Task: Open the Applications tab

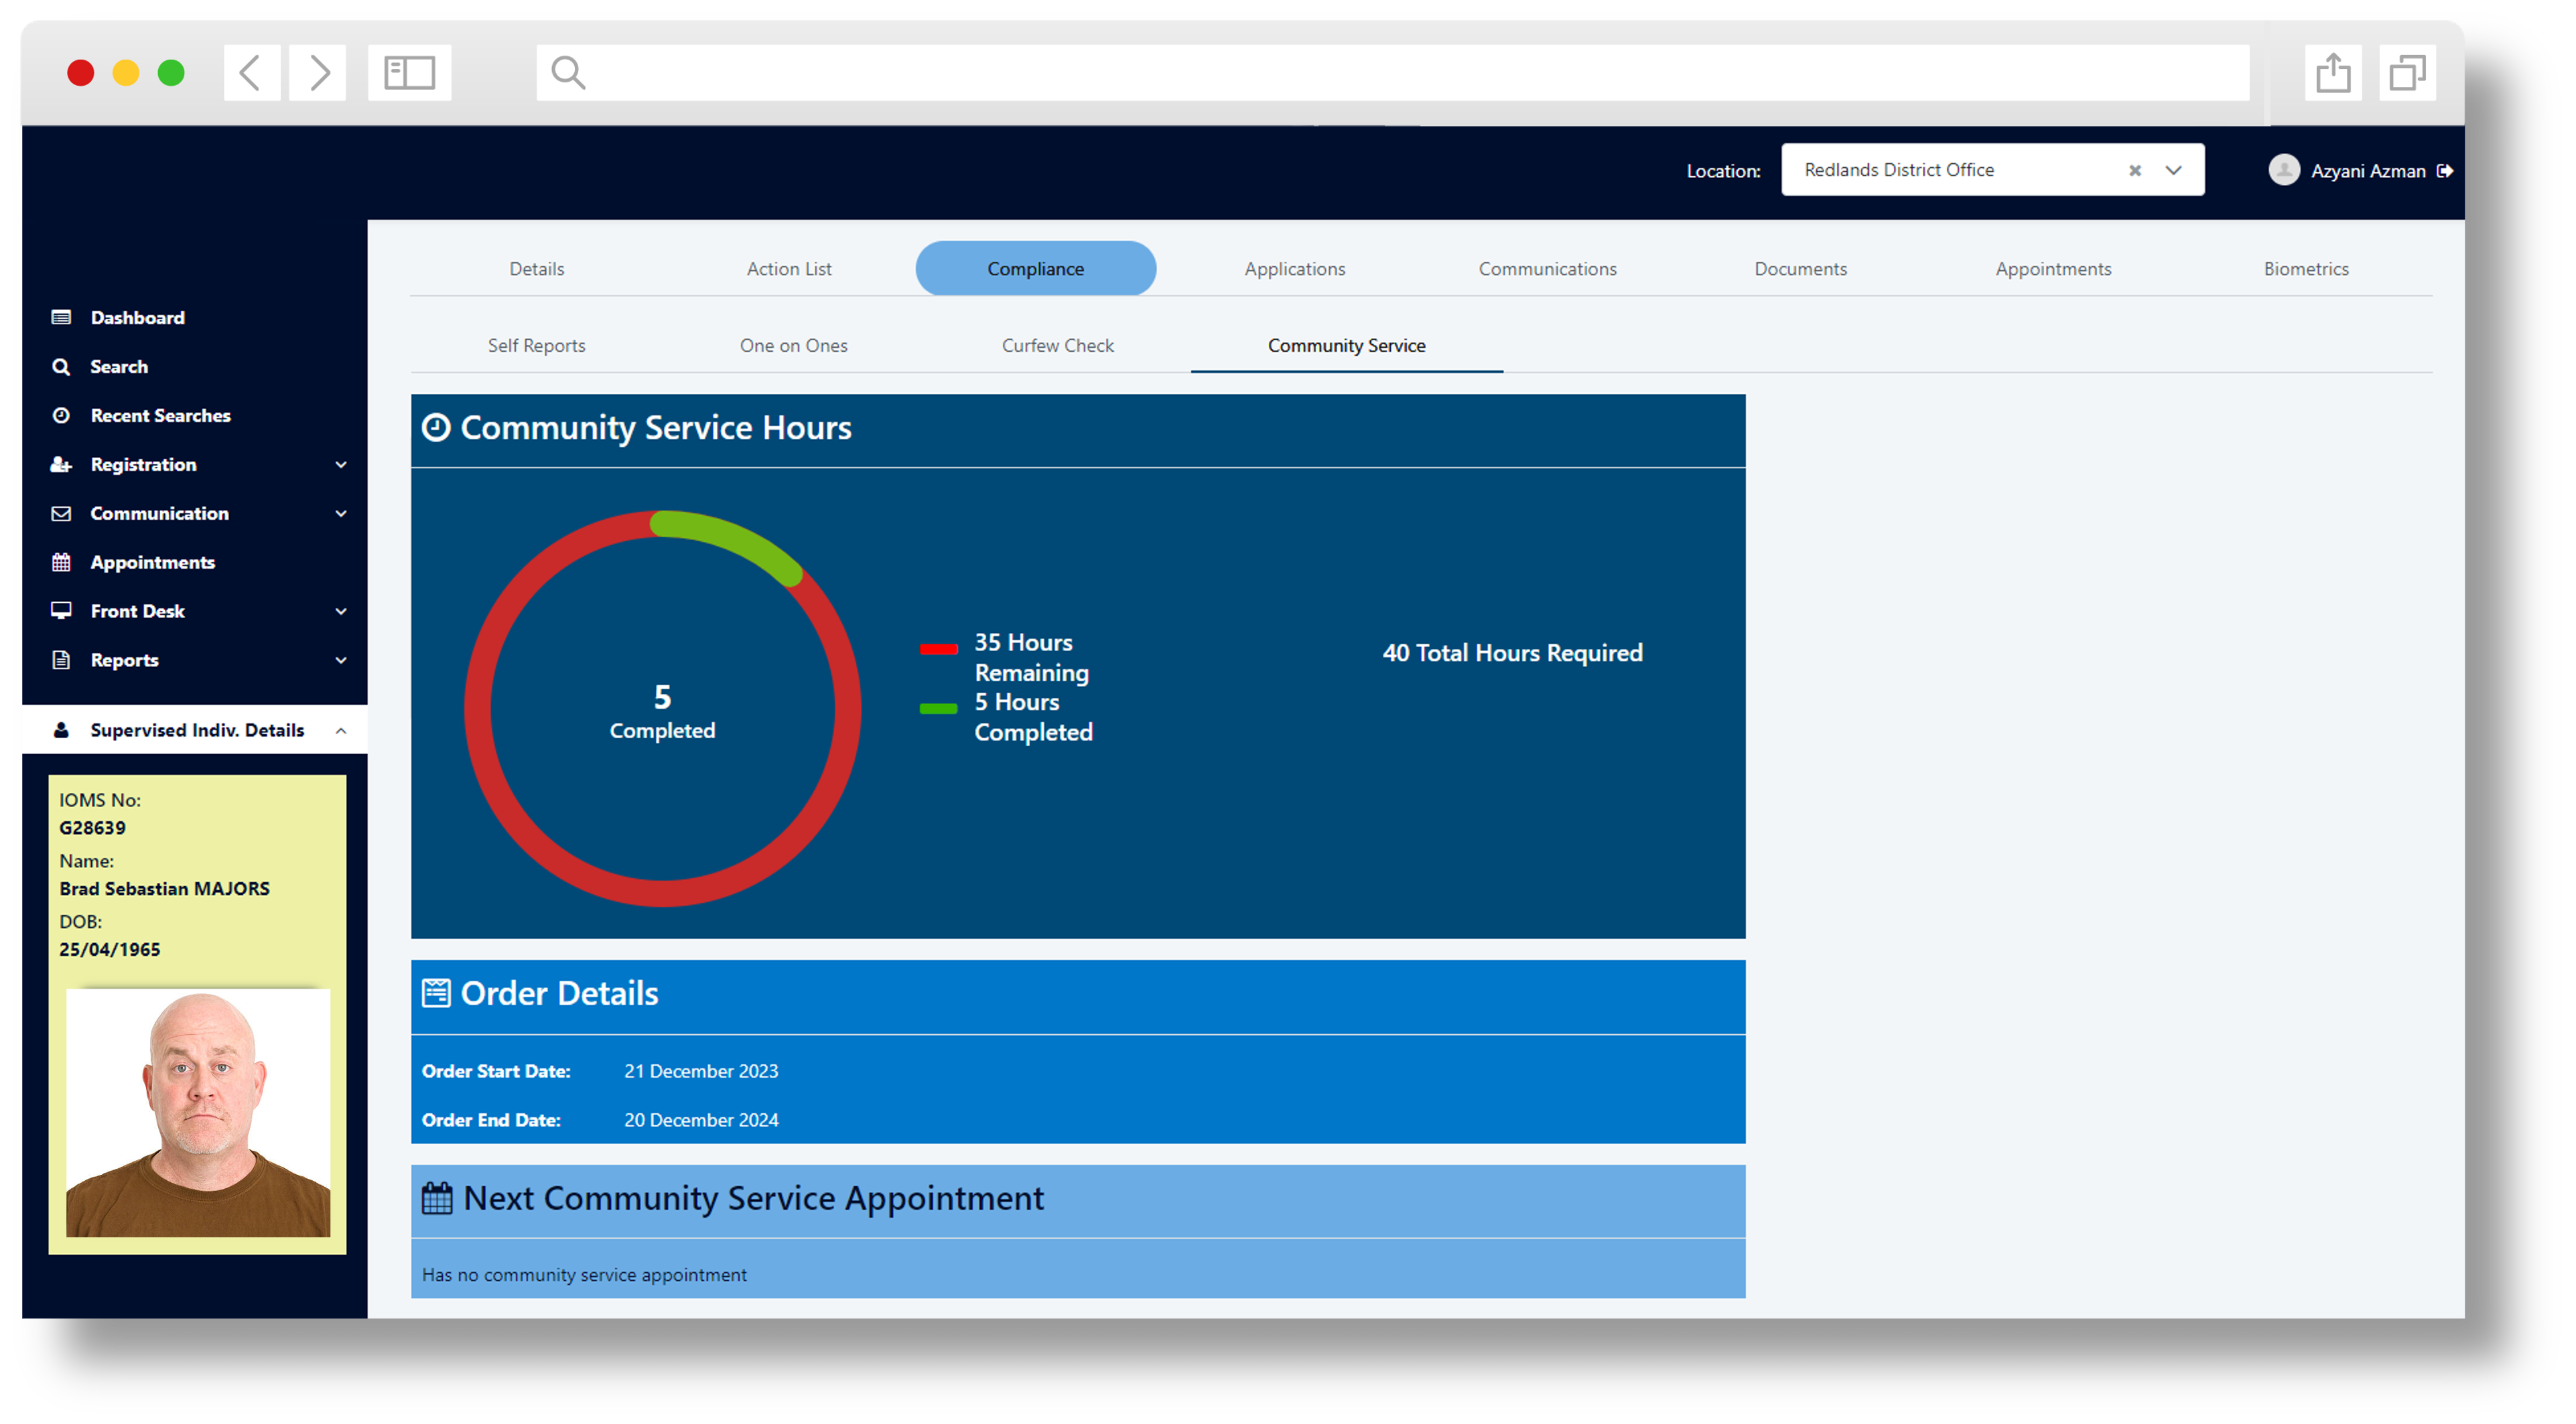Action: (x=1295, y=269)
